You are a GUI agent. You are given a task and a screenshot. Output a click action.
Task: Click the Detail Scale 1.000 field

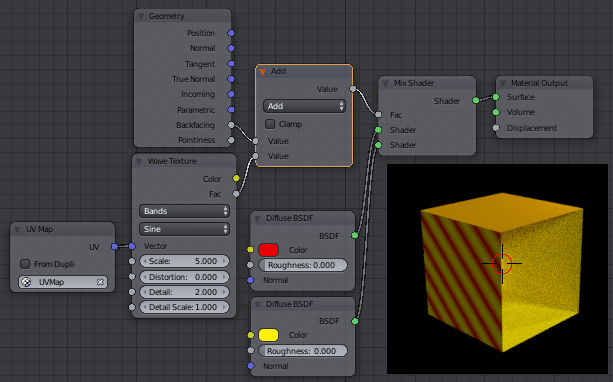pos(184,307)
